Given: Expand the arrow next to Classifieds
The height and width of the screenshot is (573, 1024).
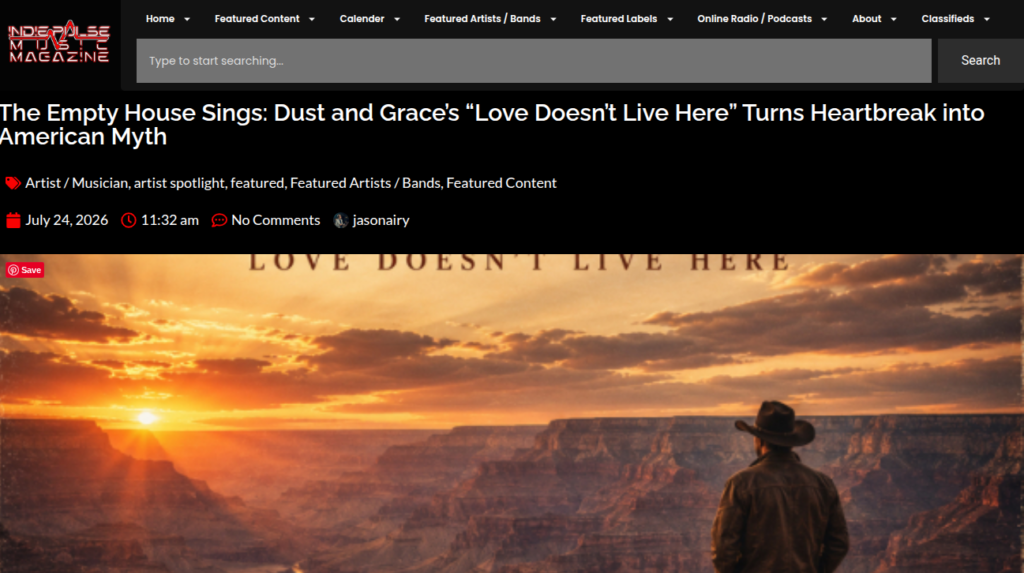Looking at the screenshot, I should (x=987, y=20).
